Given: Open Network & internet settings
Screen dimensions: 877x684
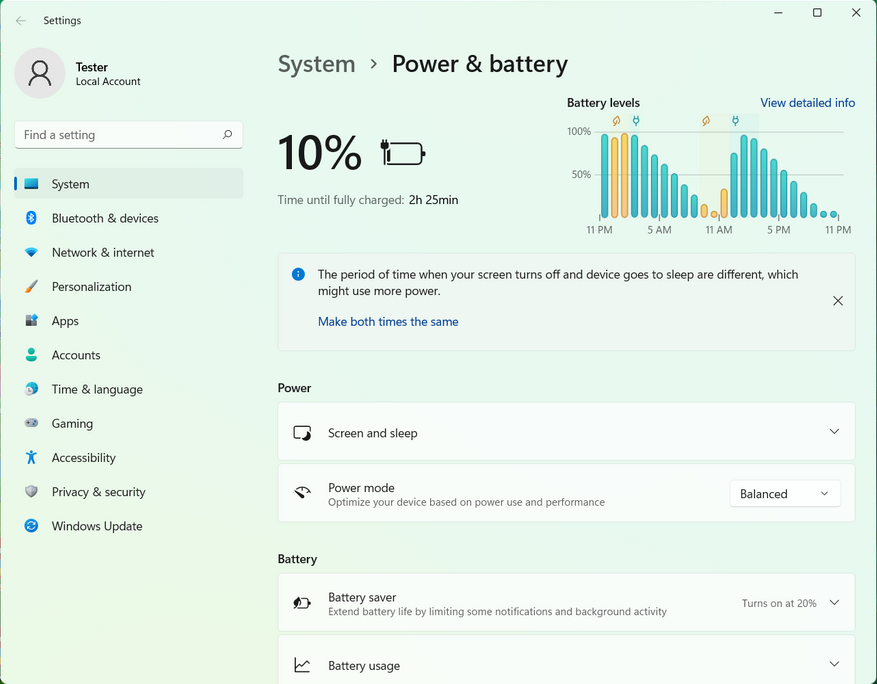Looking at the screenshot, I should [x=103, y=252].
